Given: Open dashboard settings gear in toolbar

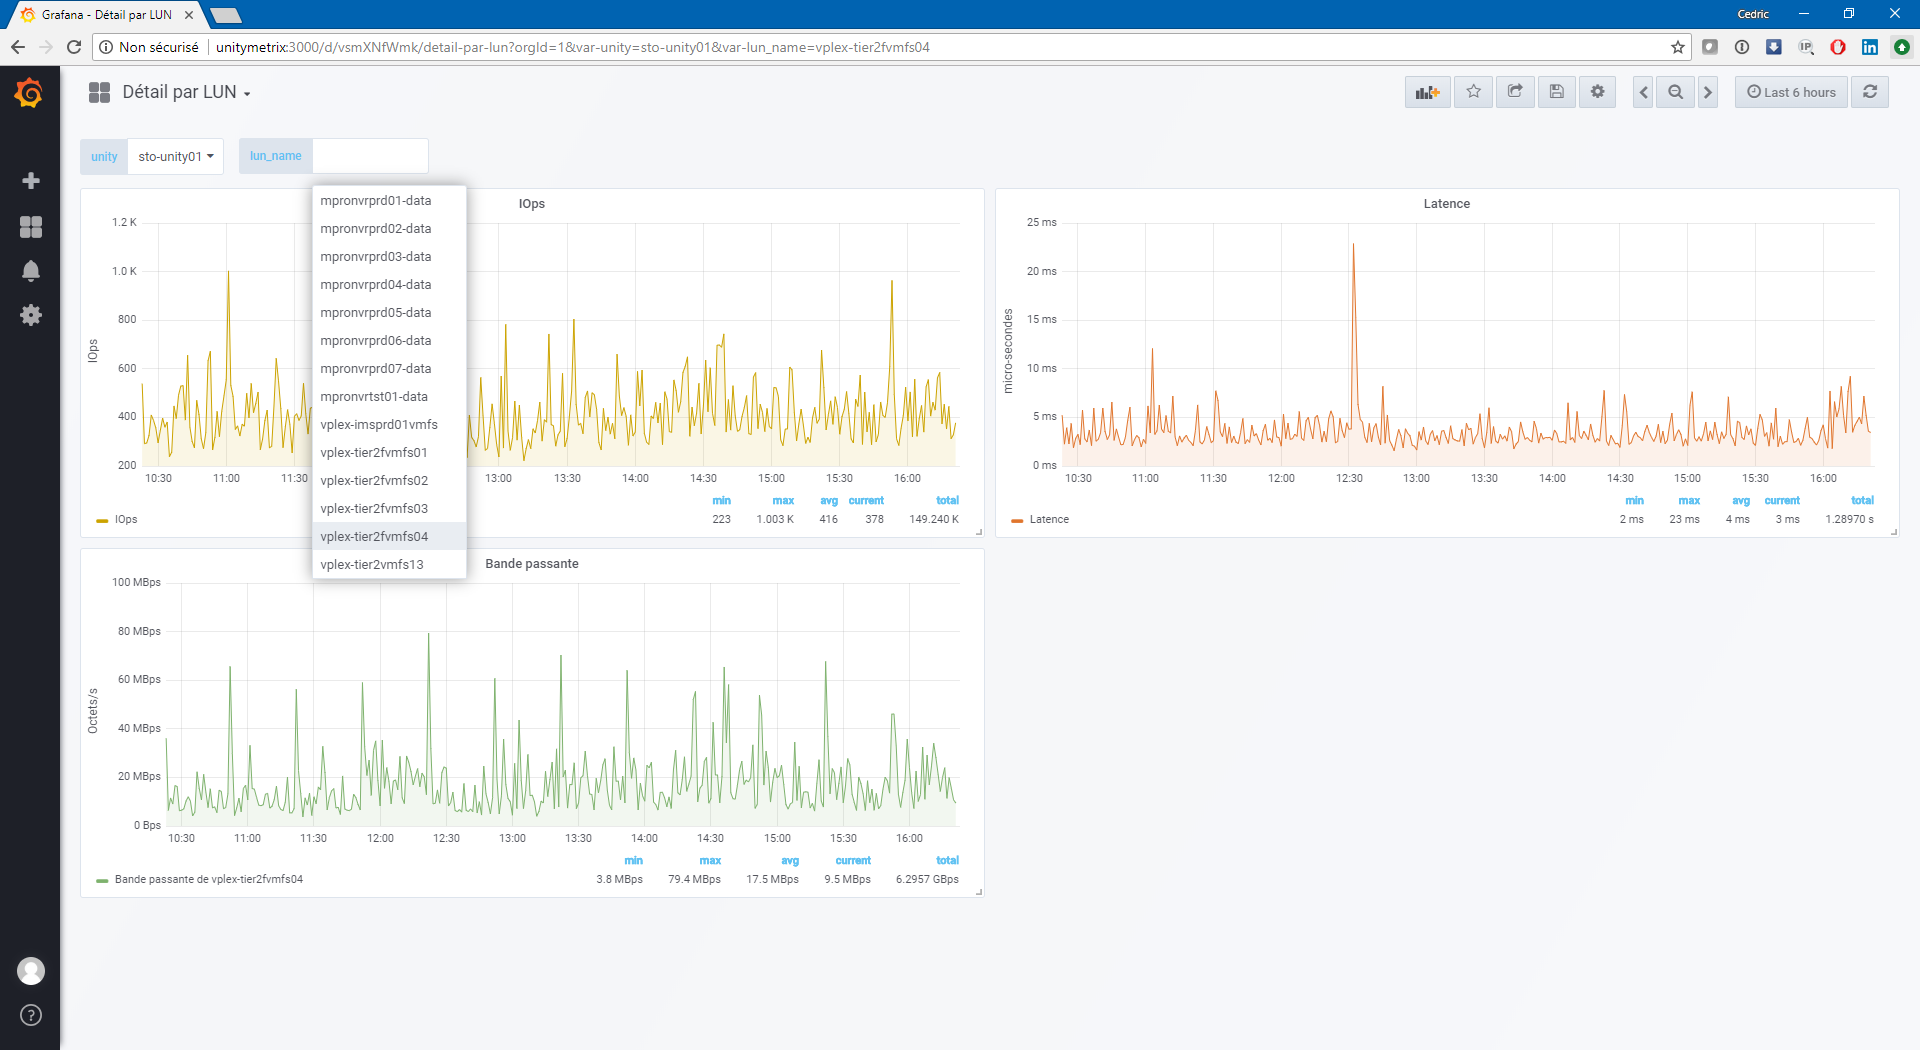Looking at the screenshot, I should 1597,92.
